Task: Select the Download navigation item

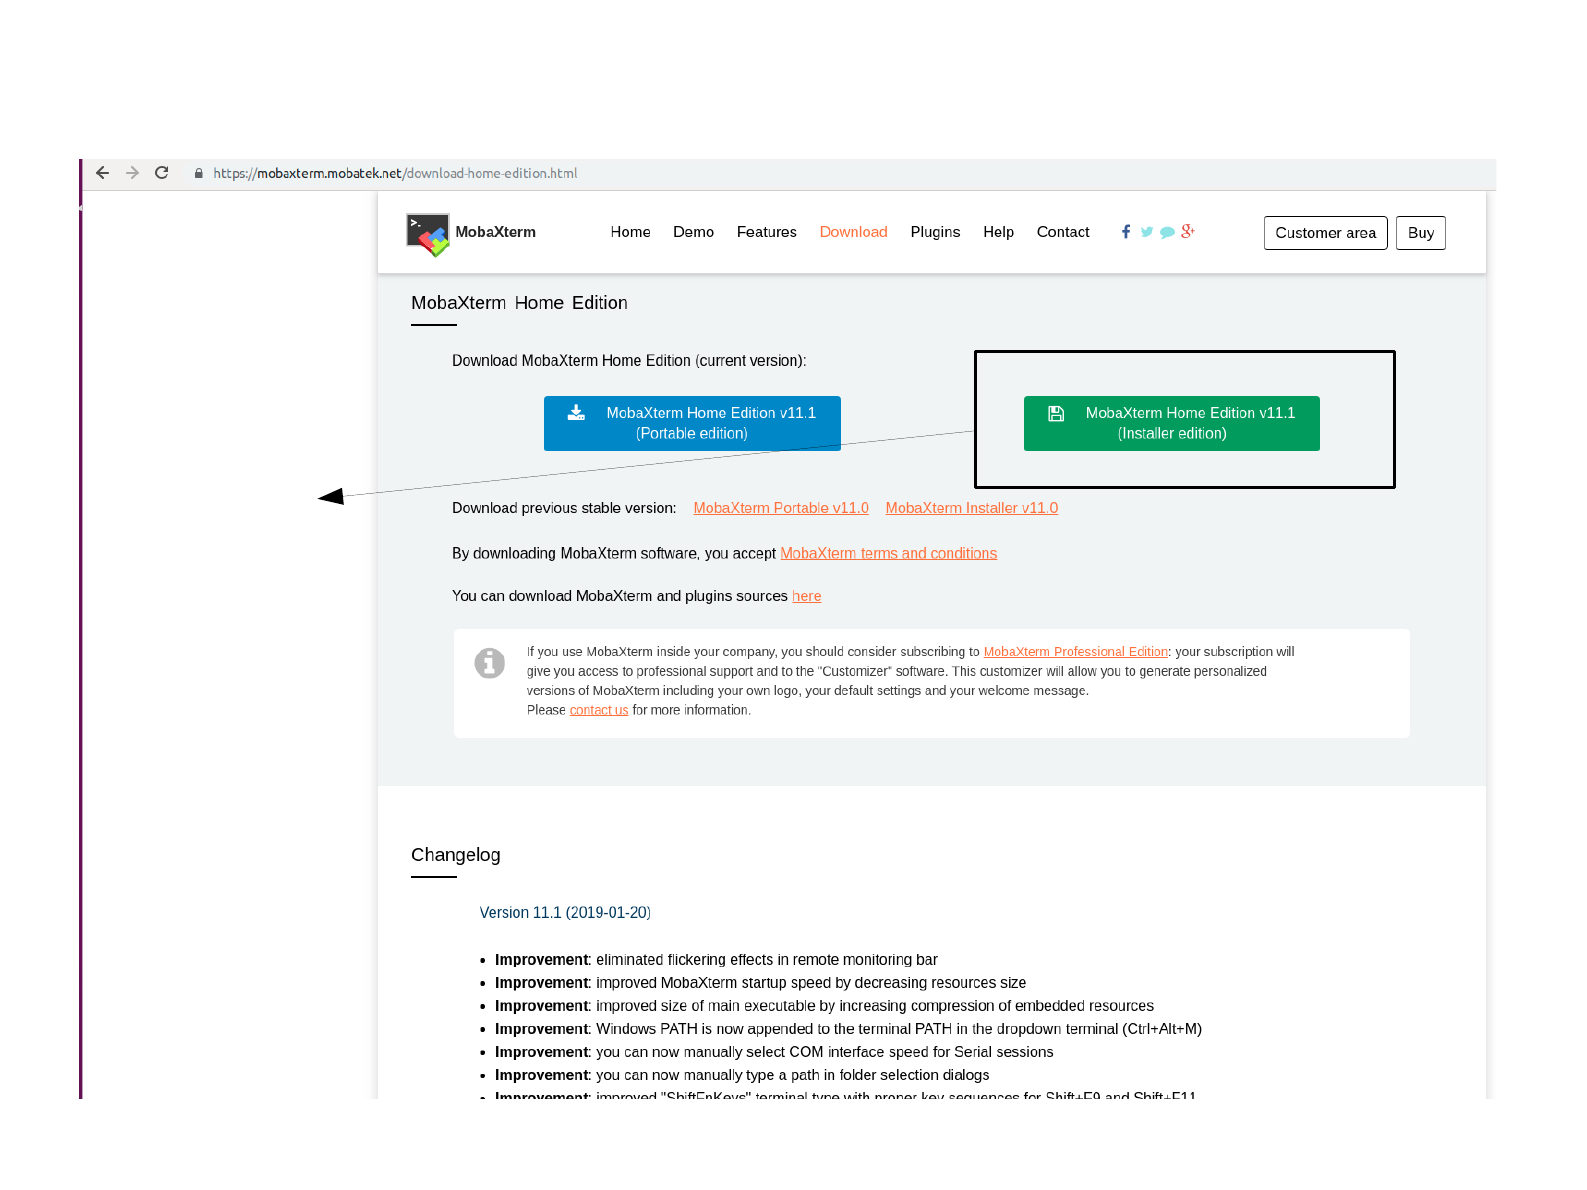Action: (x=853, y=232)
